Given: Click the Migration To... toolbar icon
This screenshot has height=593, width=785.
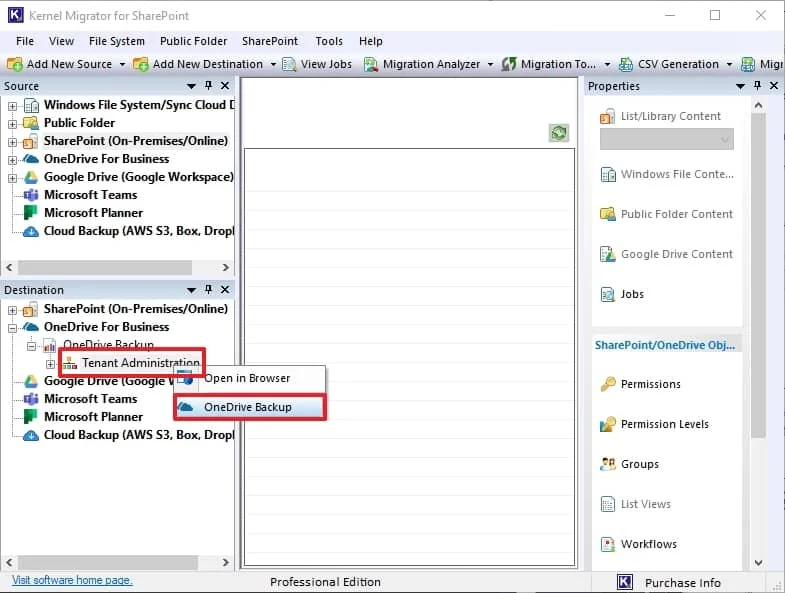Looking at the screenshot, I should pos(509,64).
